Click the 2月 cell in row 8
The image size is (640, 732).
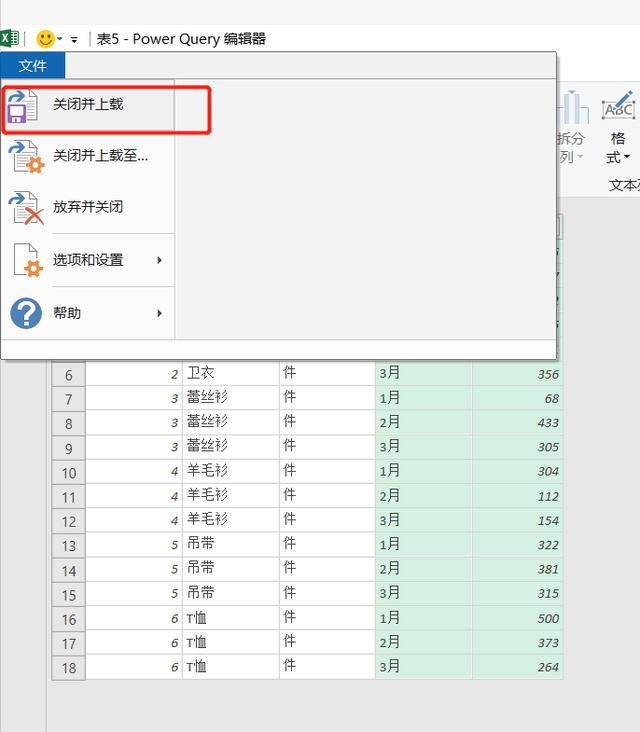coord(423,422)
